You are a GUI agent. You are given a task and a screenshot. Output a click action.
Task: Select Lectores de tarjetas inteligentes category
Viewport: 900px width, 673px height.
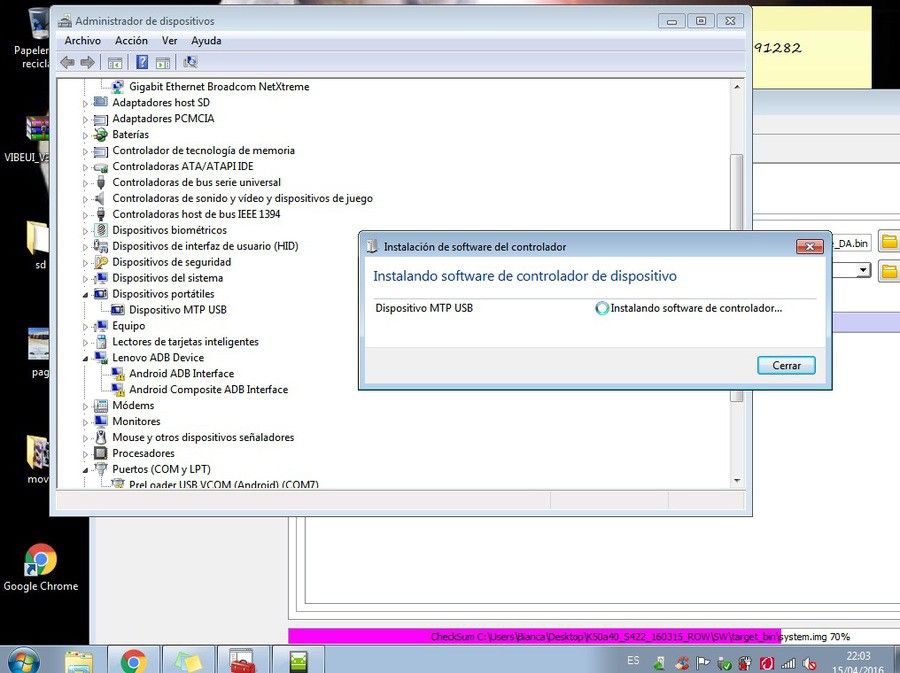click(x=185, y=342)
